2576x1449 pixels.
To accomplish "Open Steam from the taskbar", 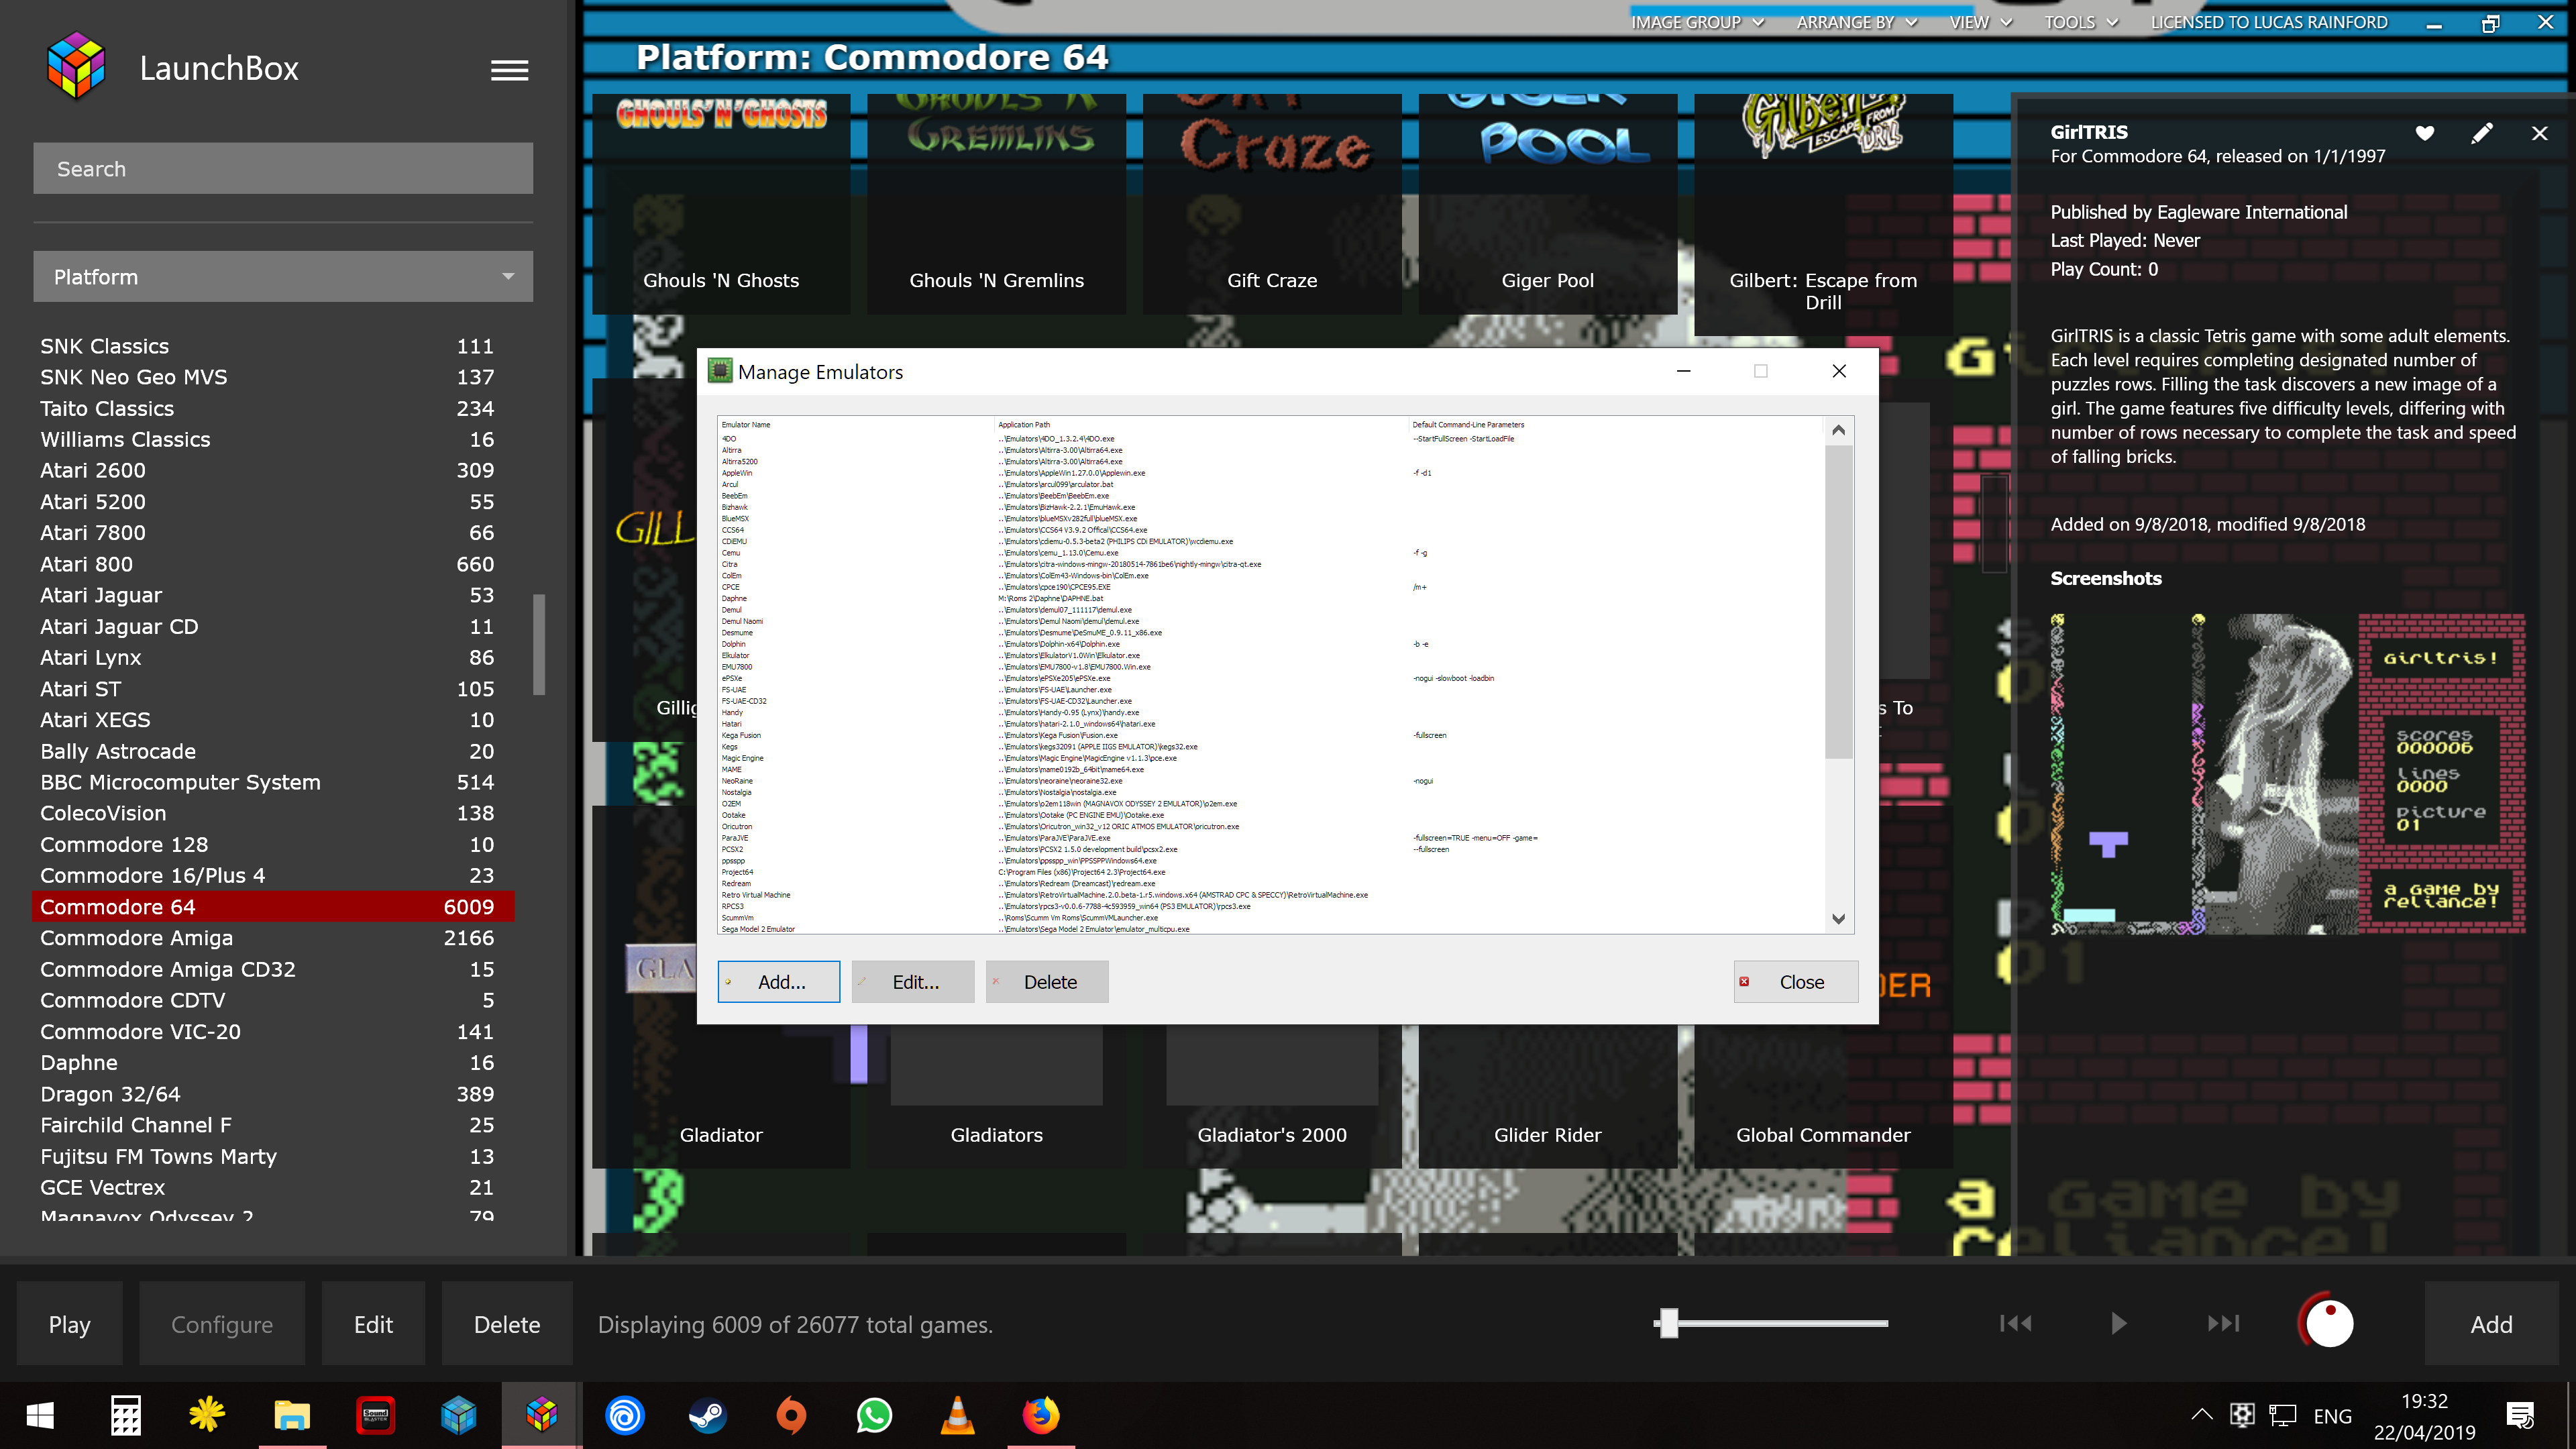I will 708,1416.
